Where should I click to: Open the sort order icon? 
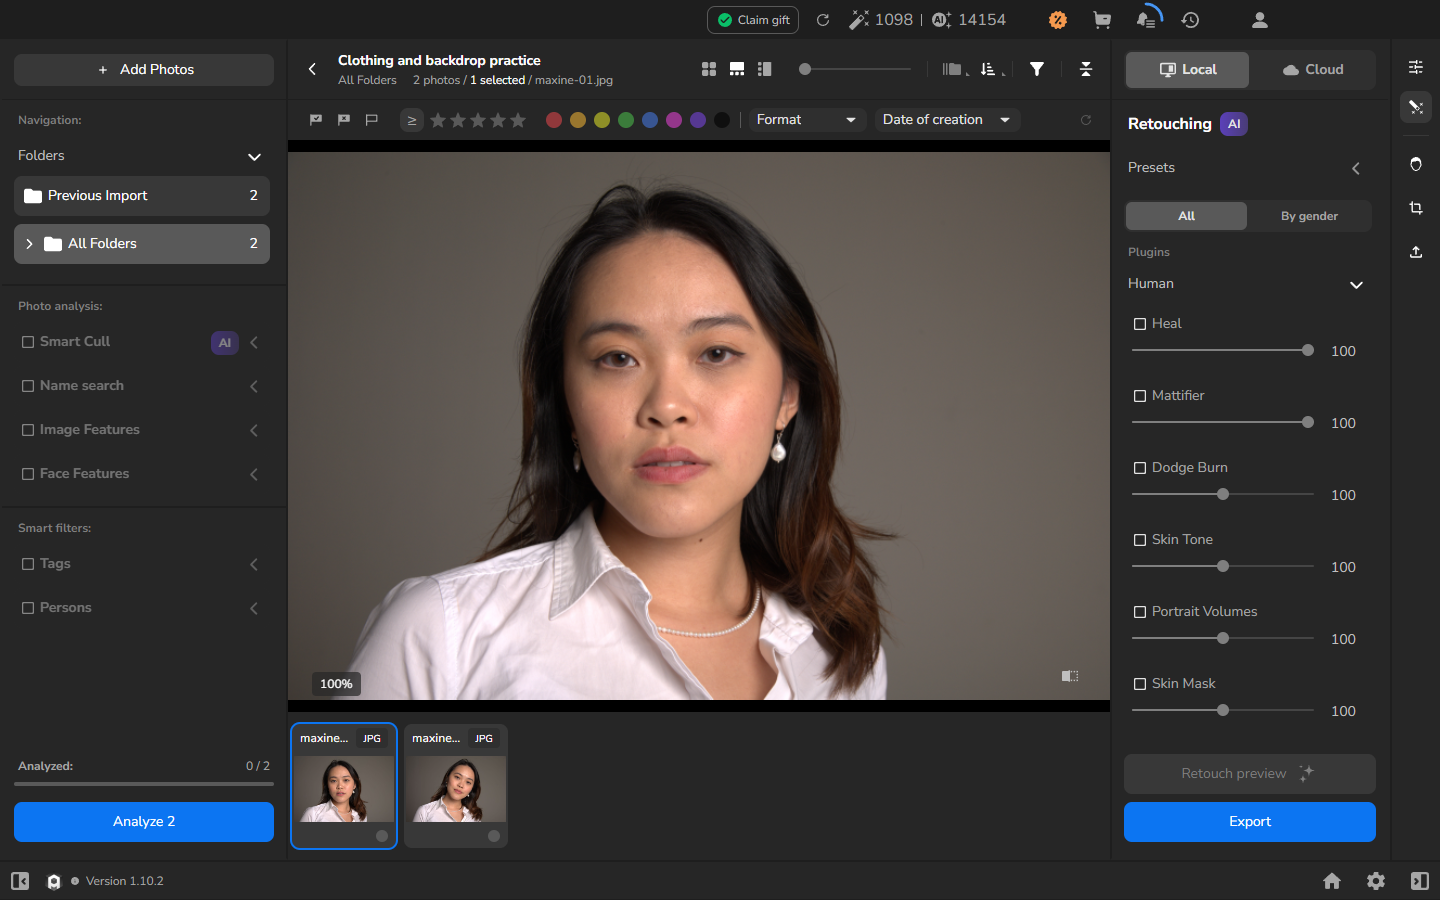(x=990, y=69)
